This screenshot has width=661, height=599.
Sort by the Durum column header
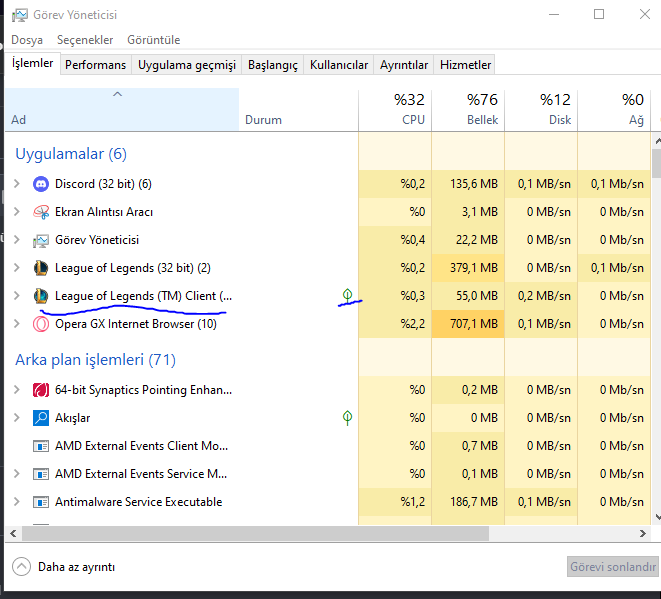(x=298, y=110)
